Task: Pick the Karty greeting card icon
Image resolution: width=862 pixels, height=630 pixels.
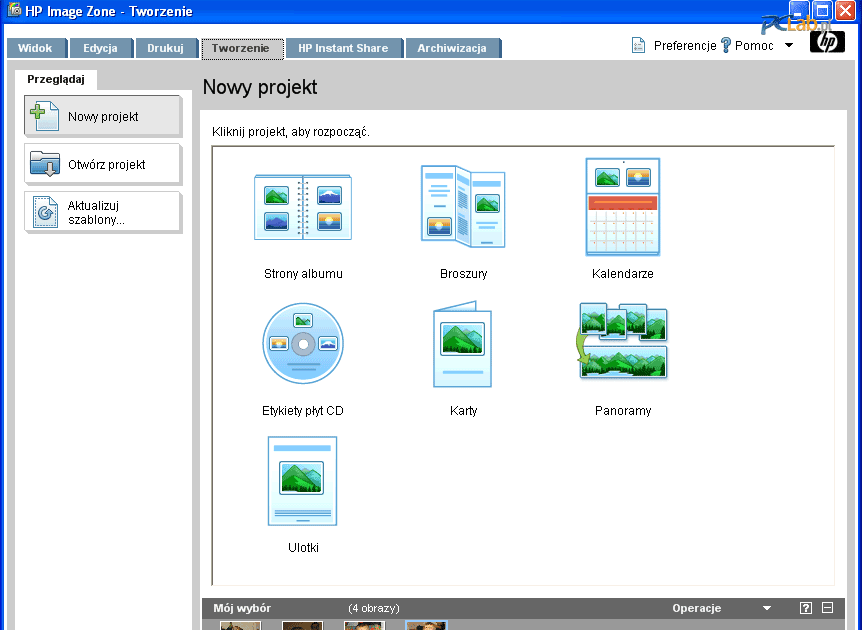Action: [462, 344]
